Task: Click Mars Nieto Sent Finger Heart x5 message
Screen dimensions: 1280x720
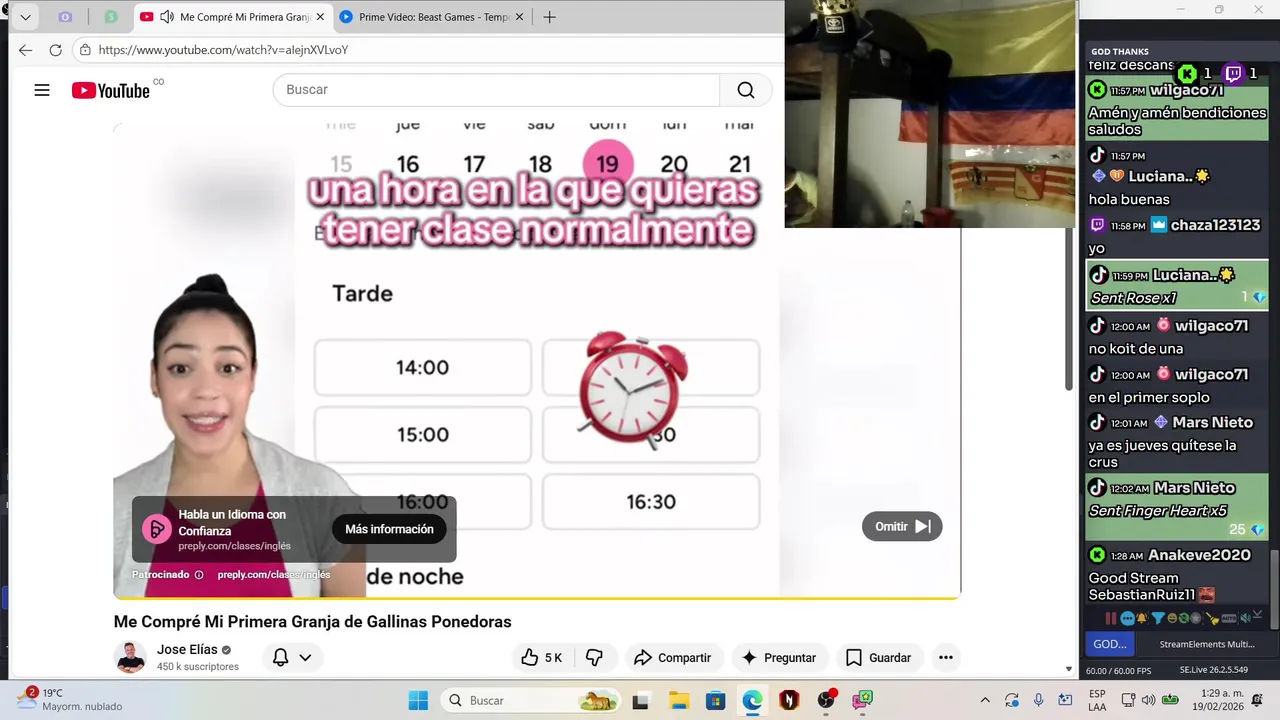Action: [x=1177, y=508]
